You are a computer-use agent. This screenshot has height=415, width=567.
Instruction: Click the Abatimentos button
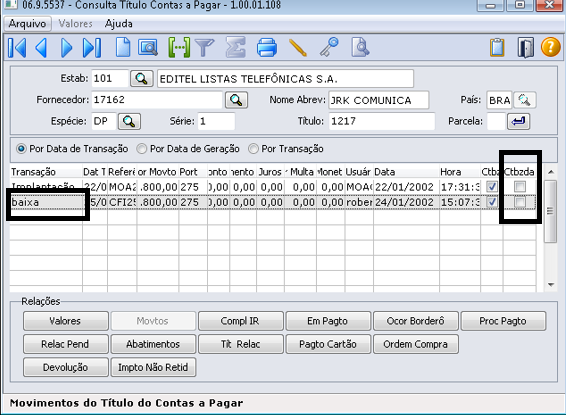153,344
